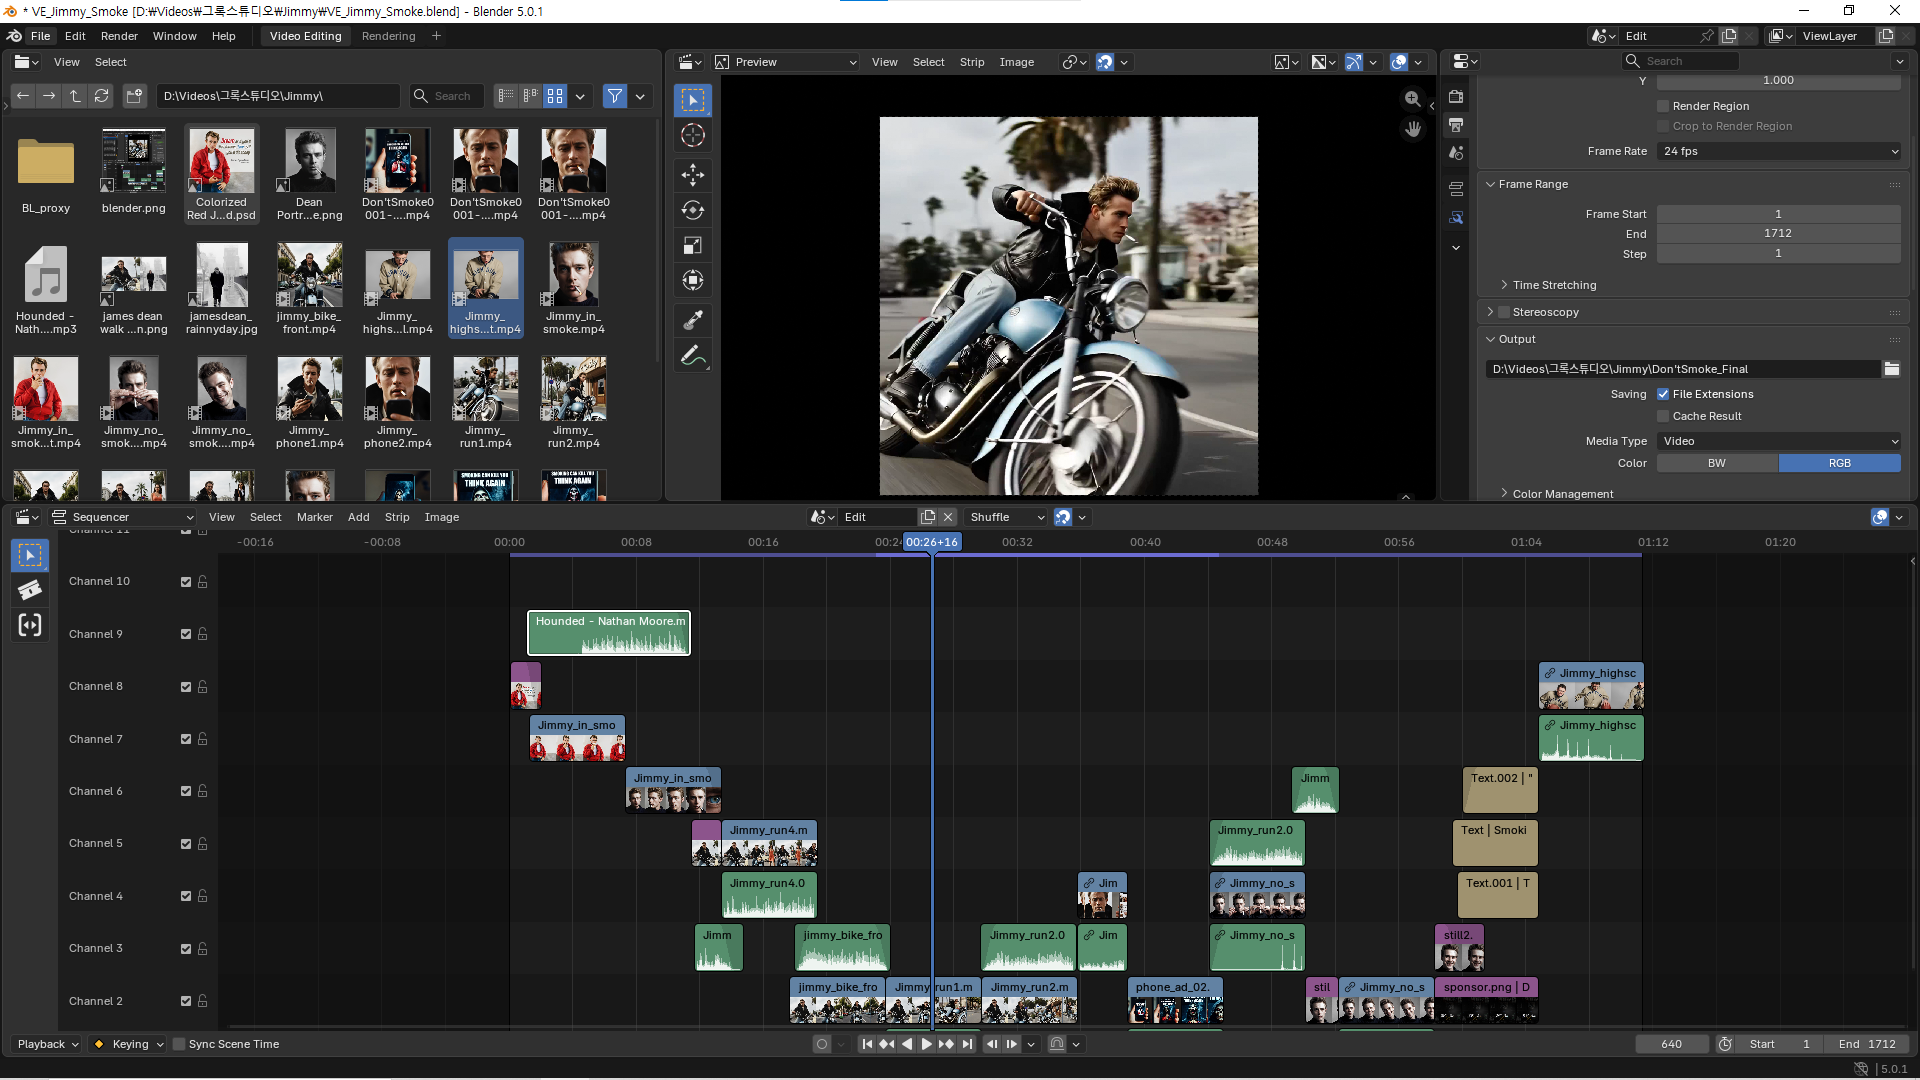The width and height of the screenshot is (1920, 1080).
Task: Open the sequencer Marker menu
Action: pos(314,517)
